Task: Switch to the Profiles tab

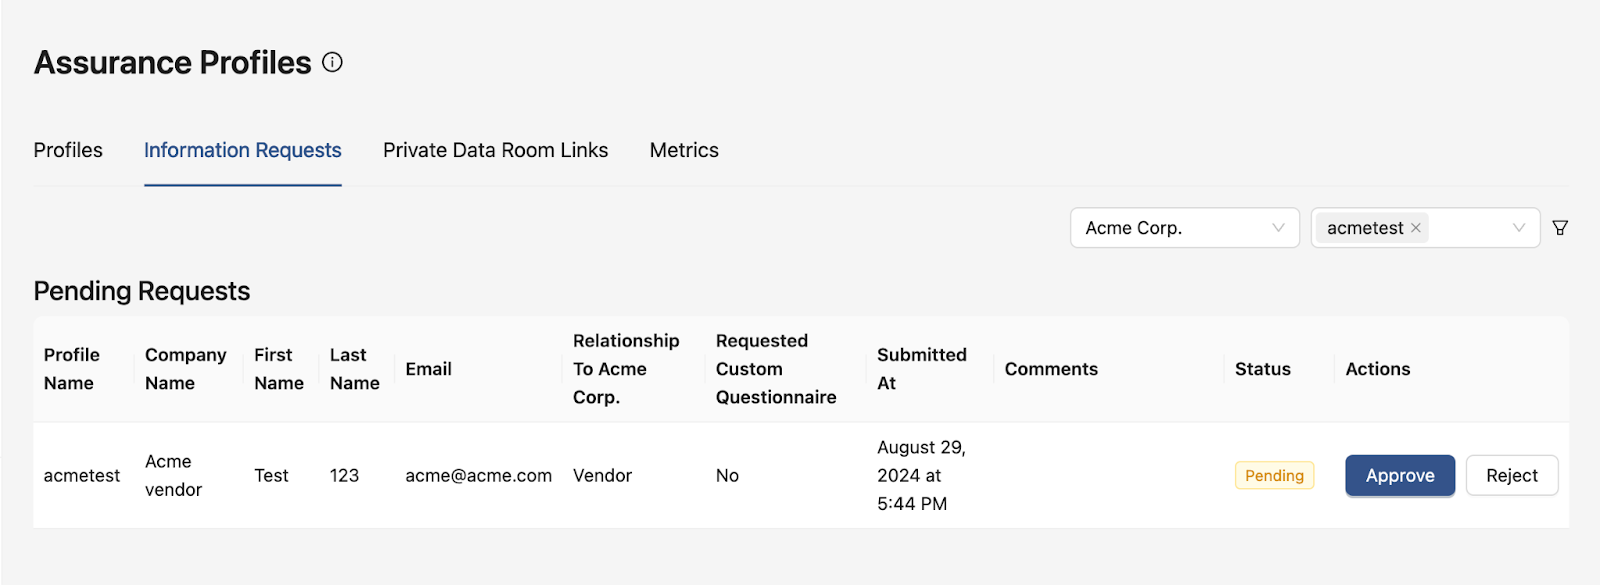Action: tap(68, 150)
